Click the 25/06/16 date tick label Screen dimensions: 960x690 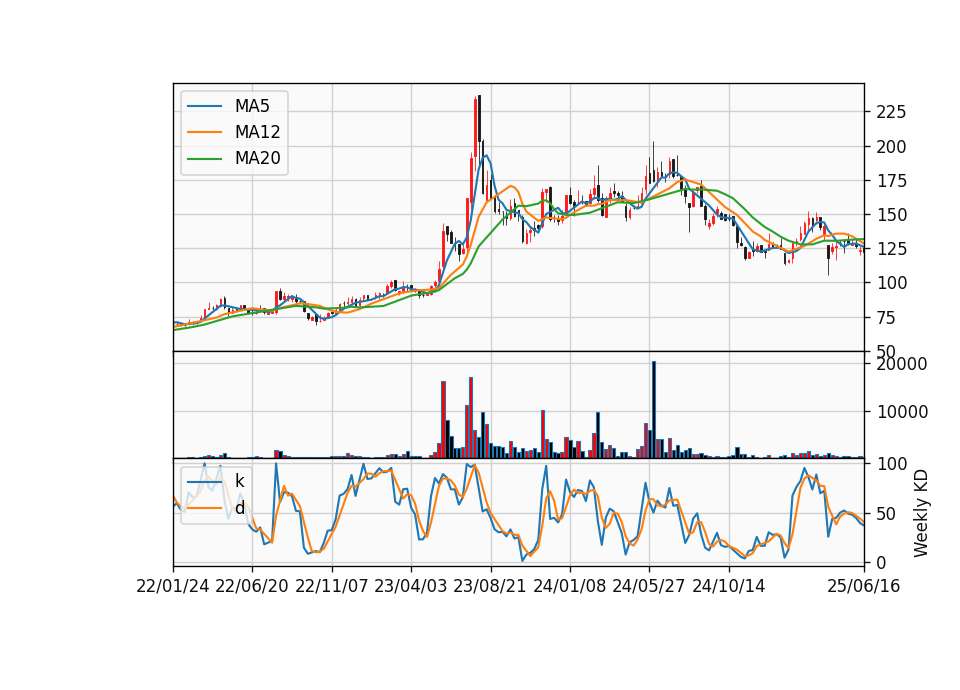[x=864, y=586]
